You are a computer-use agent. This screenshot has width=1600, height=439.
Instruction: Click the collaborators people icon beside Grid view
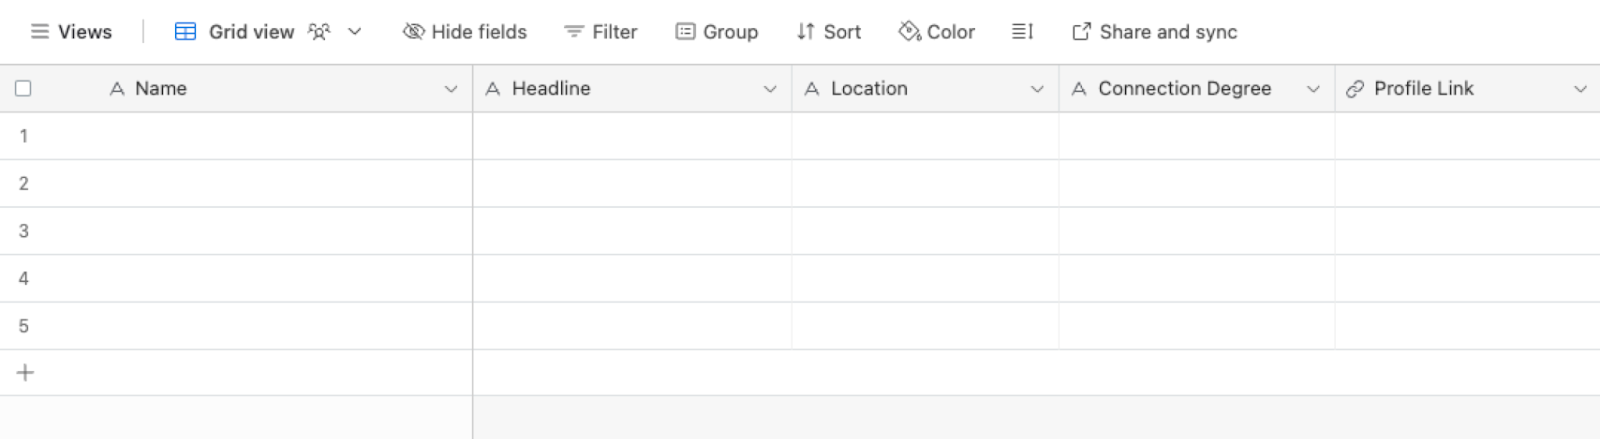coord(319,32)
